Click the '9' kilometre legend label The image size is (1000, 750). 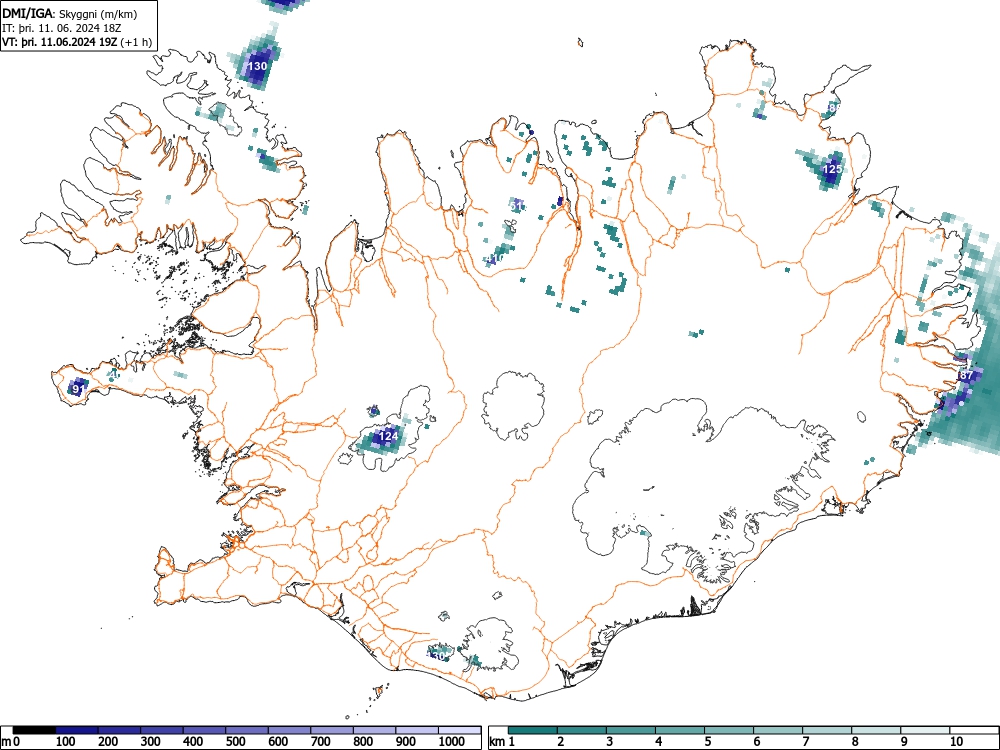[904, 742]
